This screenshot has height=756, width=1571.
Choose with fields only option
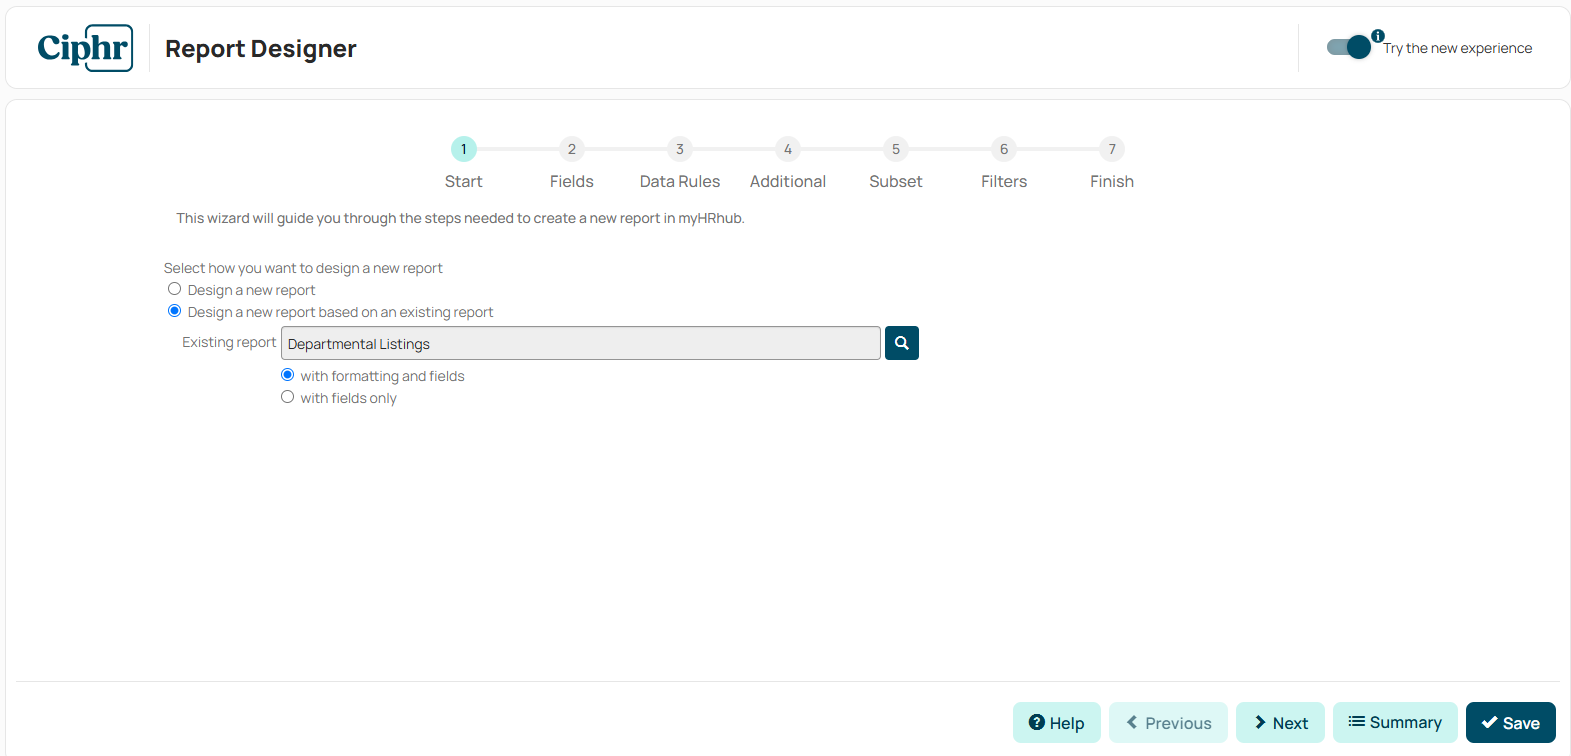(288, 397)
